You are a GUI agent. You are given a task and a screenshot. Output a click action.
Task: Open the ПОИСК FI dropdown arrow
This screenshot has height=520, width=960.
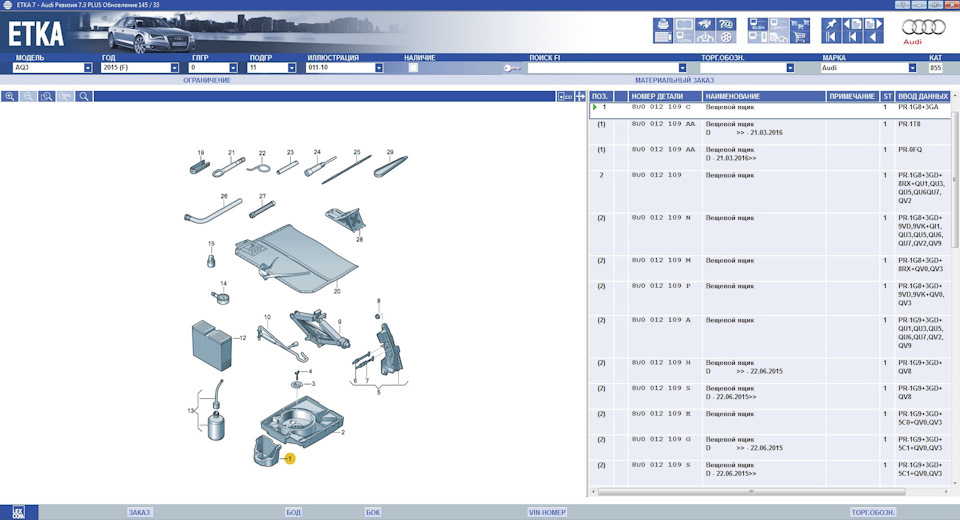[x=682, y=68]
